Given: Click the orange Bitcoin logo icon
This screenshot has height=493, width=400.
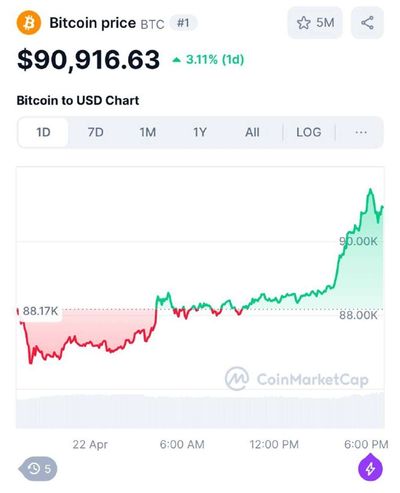Looking at the screenshot, I should tap(29, 23).
